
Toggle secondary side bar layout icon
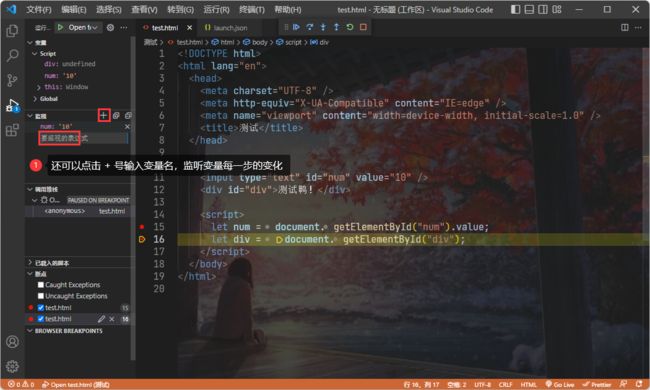543,10
